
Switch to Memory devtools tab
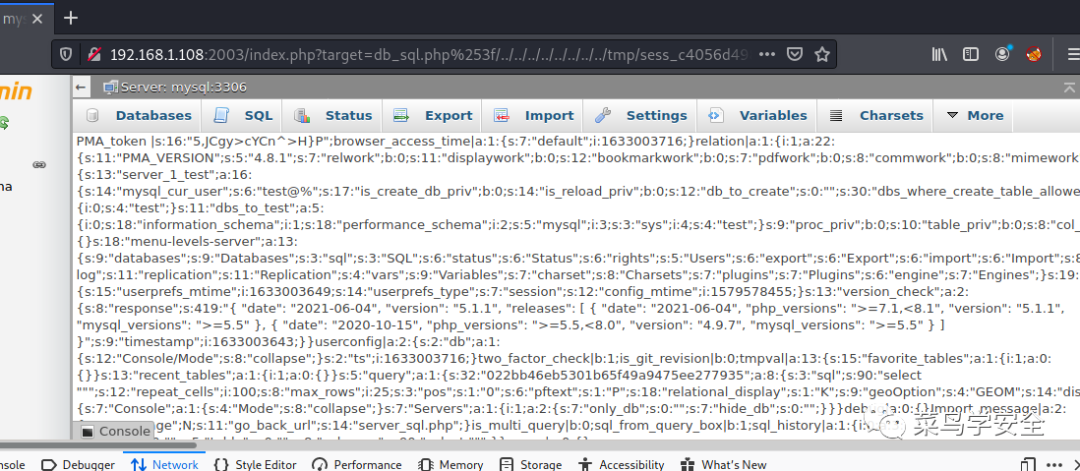coord(448,465)
